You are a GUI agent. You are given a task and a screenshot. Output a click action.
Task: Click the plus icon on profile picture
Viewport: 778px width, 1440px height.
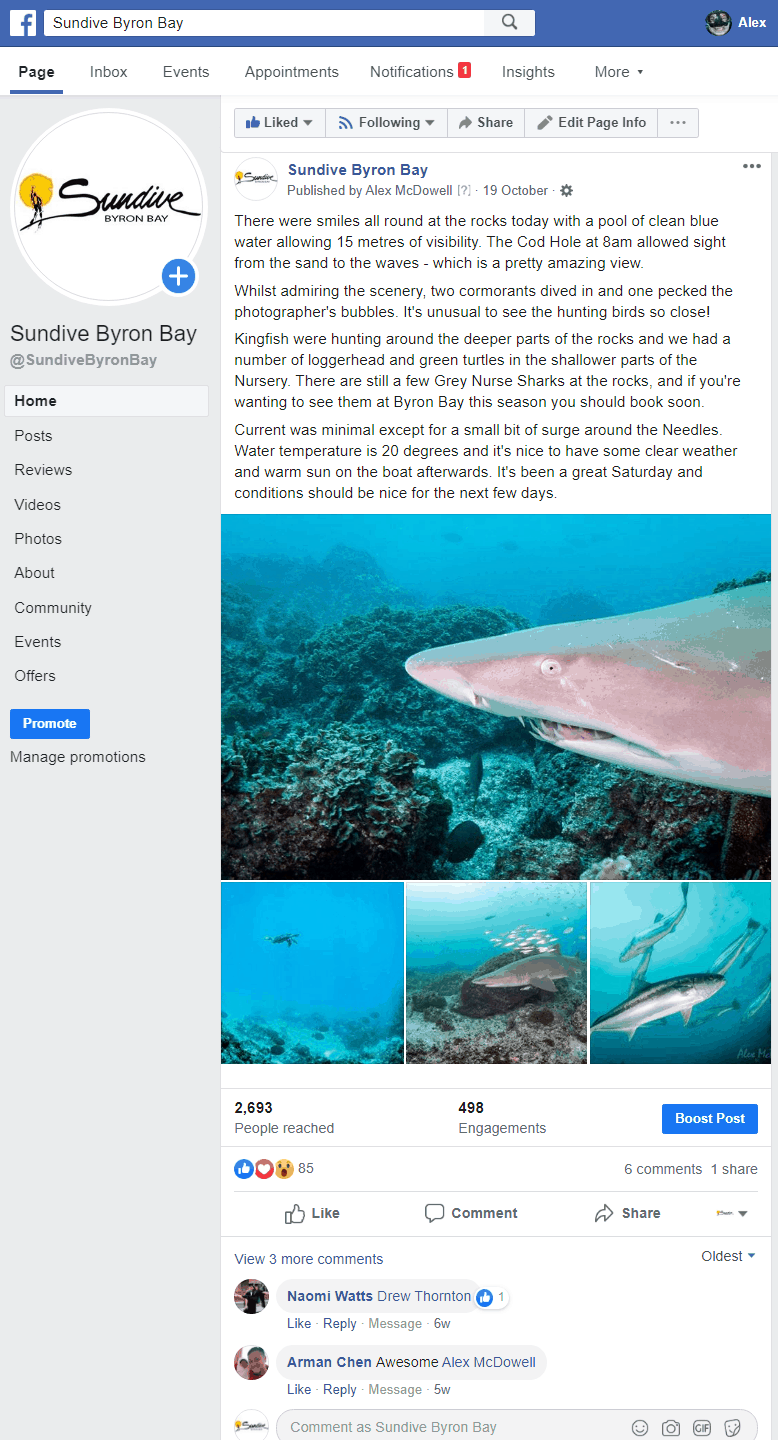pos(178,276)
